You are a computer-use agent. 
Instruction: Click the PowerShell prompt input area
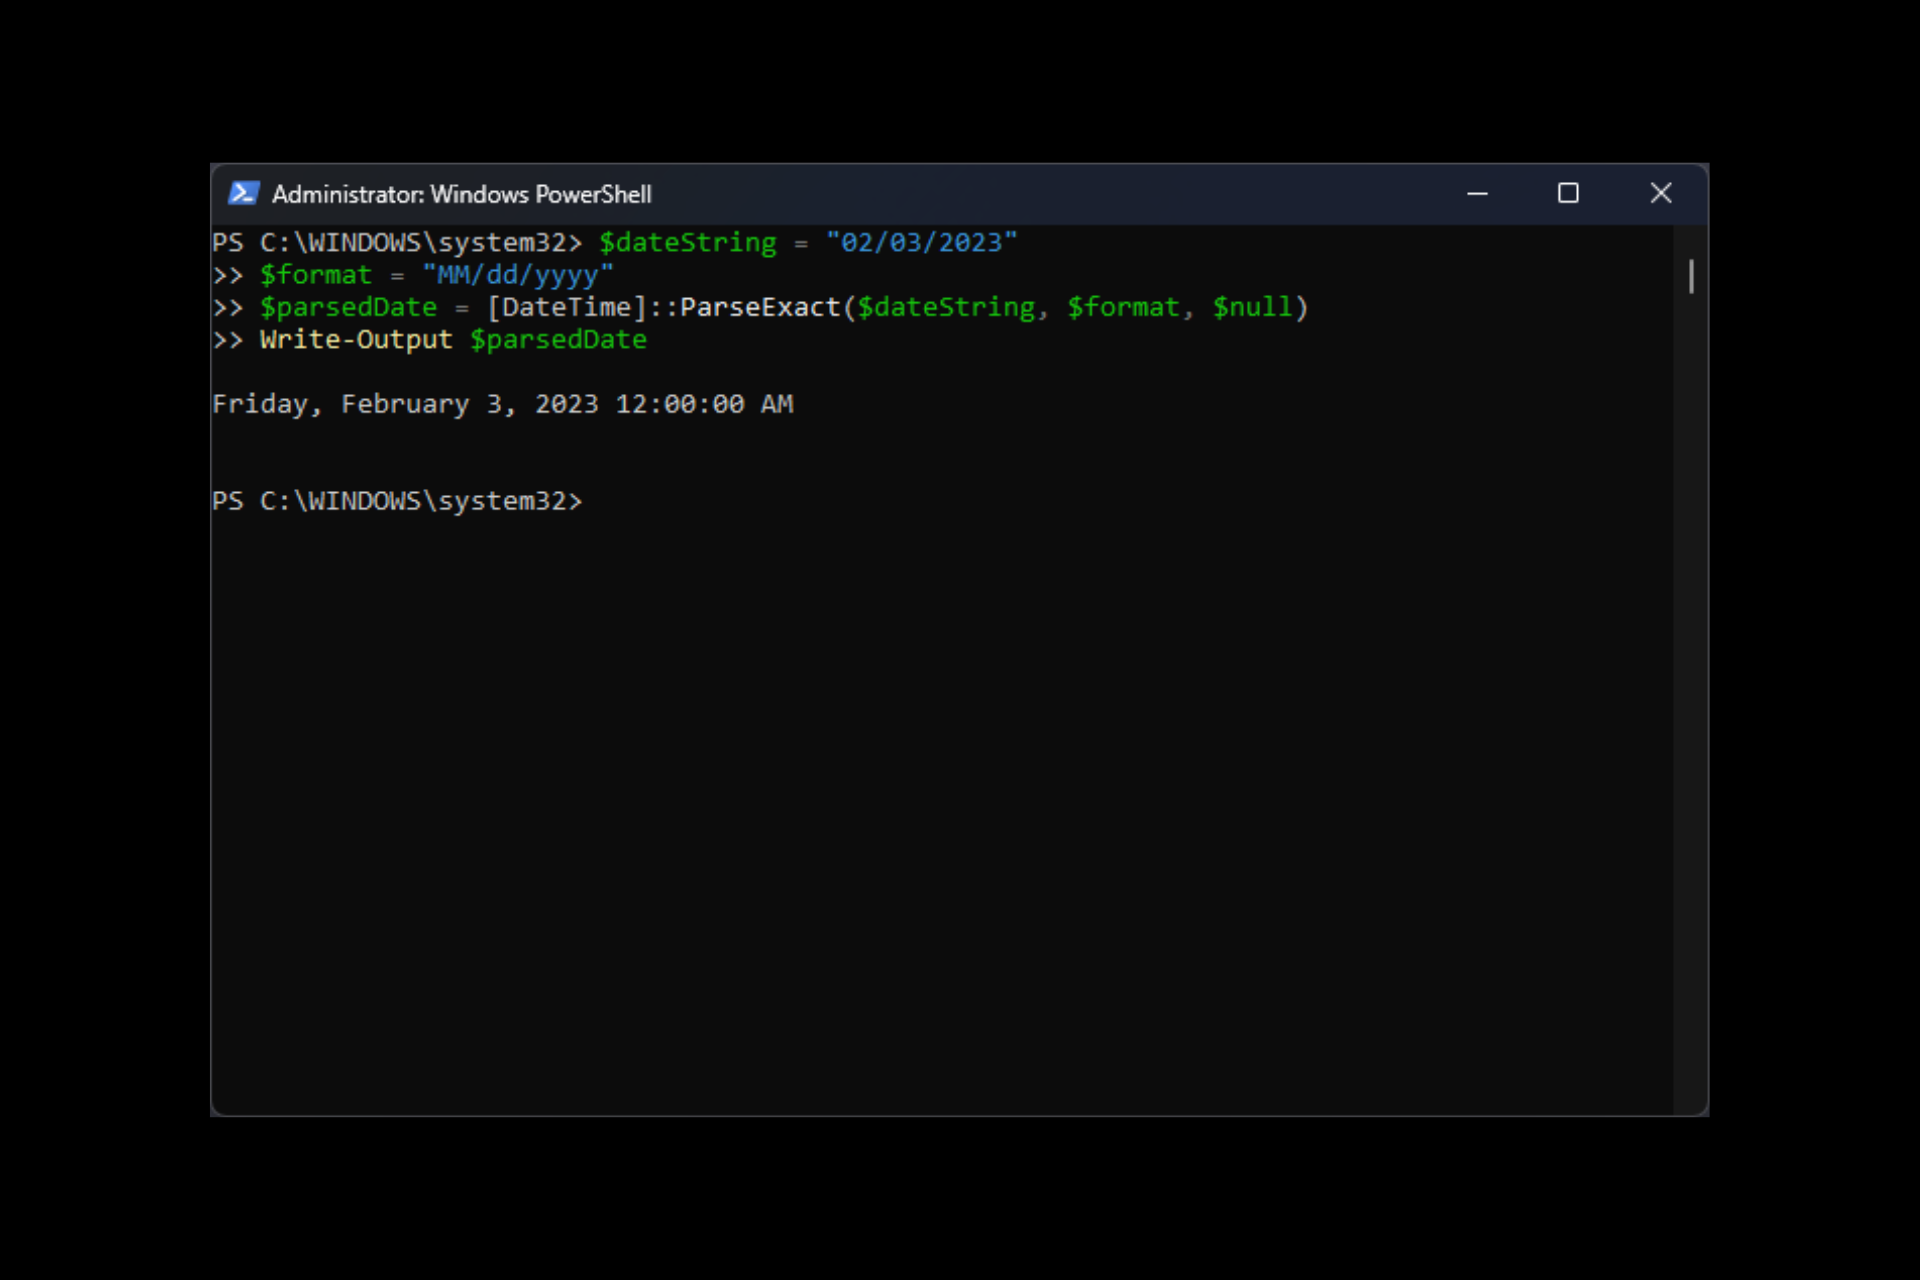point(601,500)
